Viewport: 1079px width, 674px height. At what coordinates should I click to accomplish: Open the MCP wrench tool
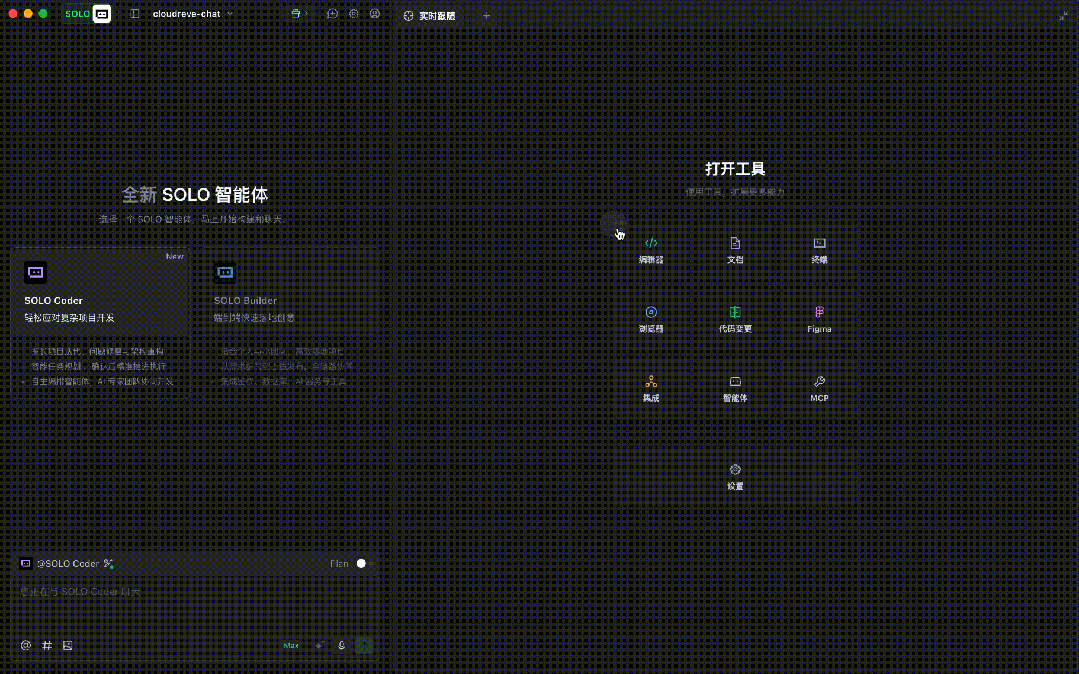click(819, 388)
